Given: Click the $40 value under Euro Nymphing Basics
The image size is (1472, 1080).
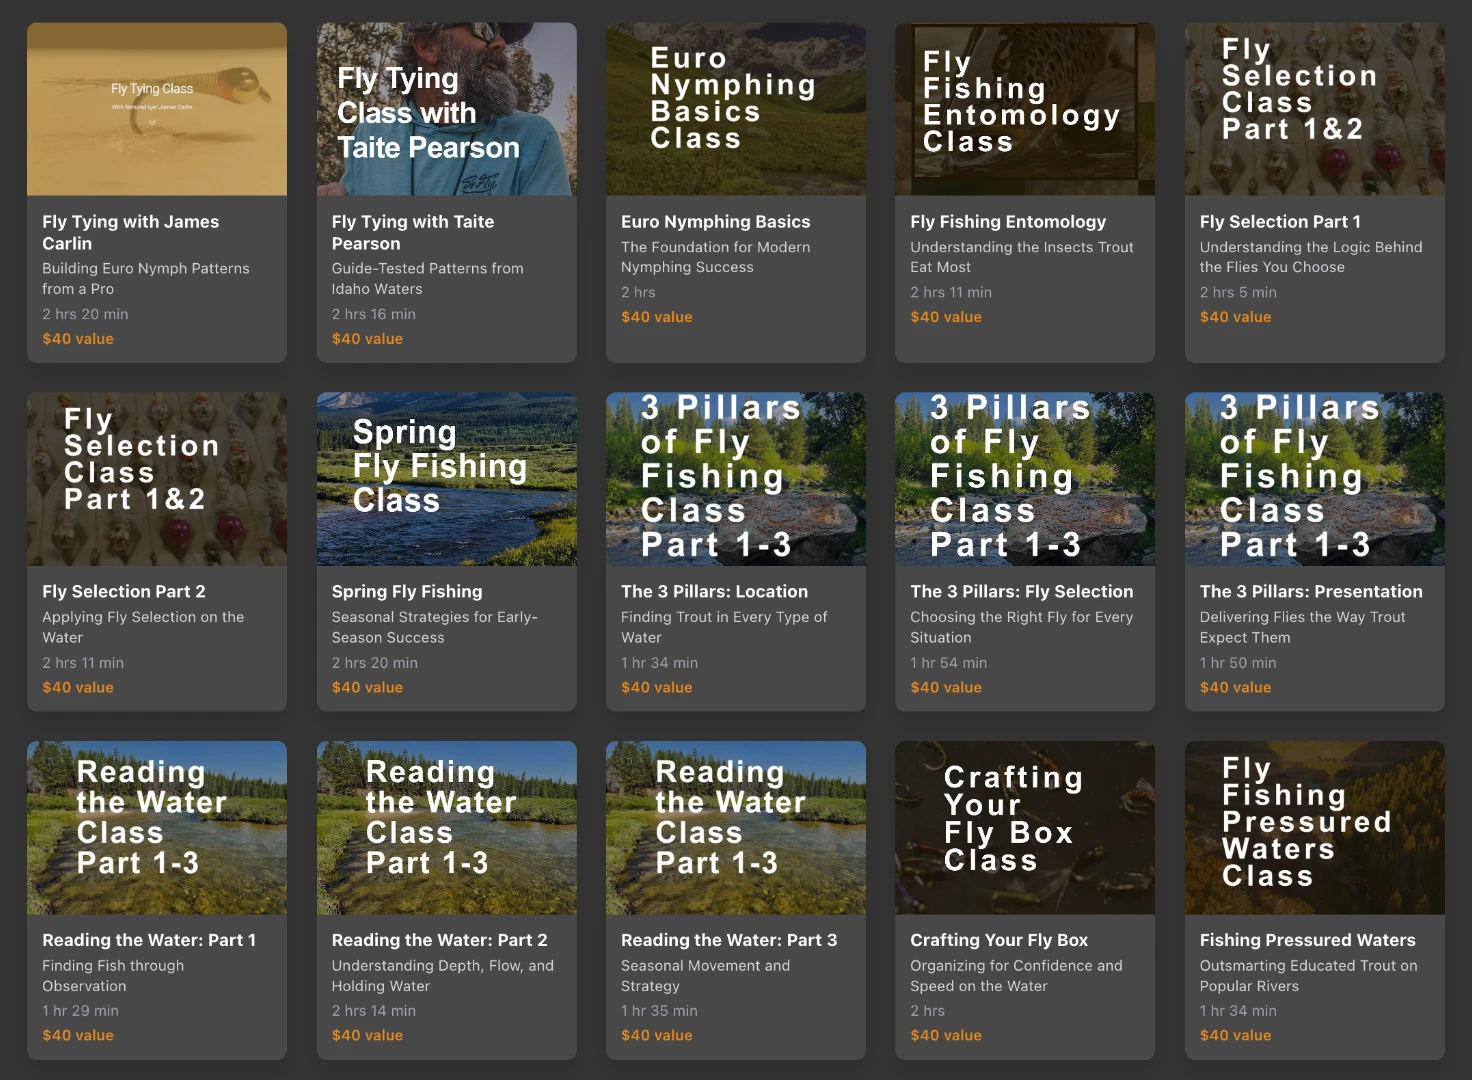Looking at the screenshot, I should point(656,317).
